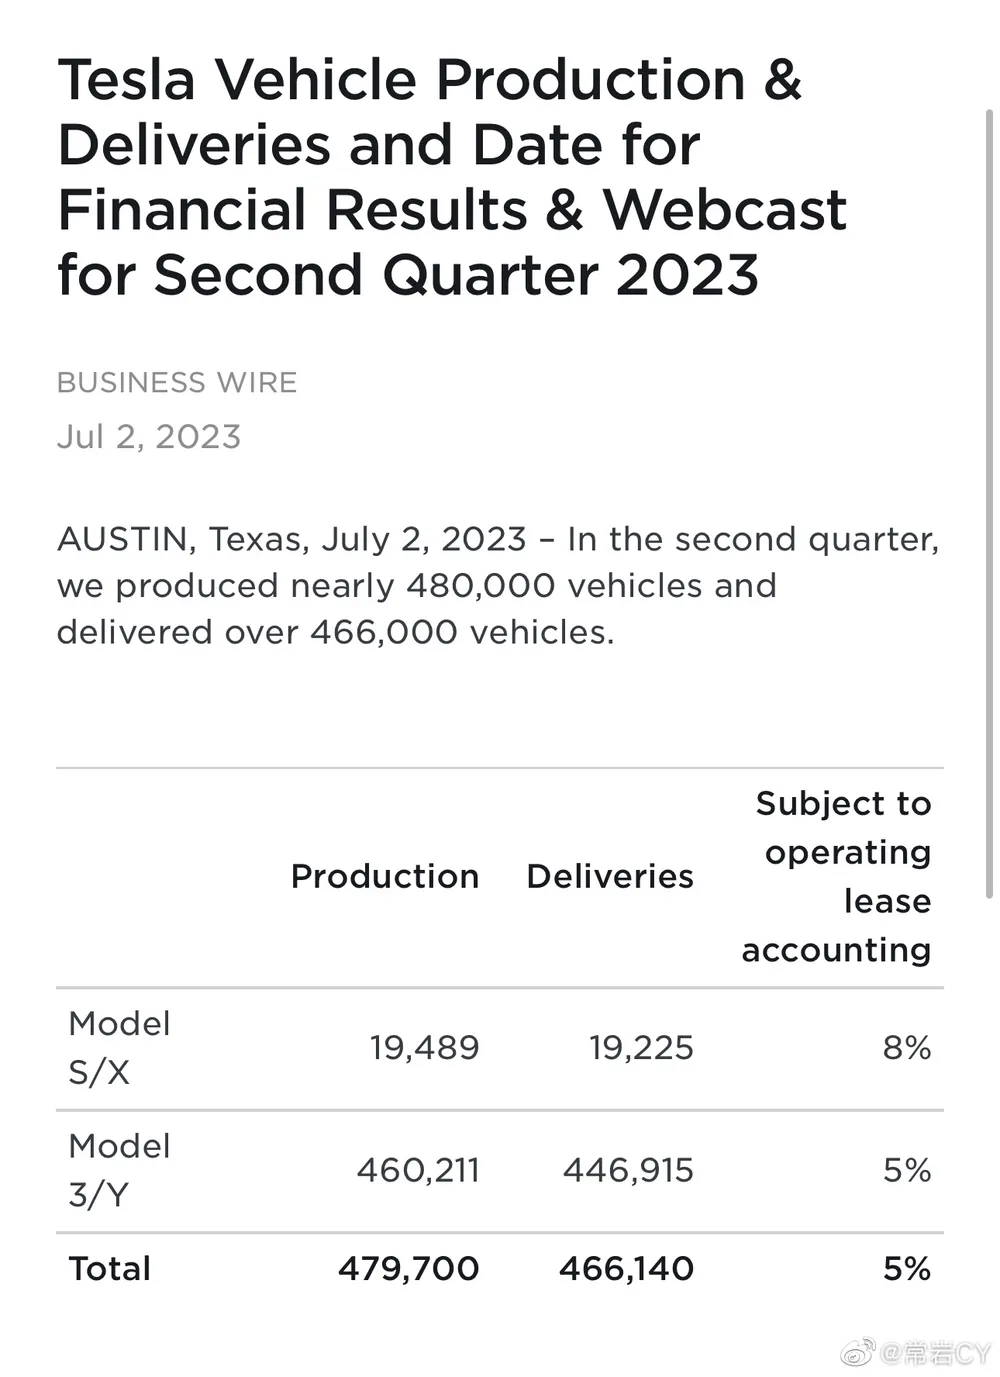This screenshot has width=1000, height=1377.
Task: Click the AUSTIN, Texas intro paragraph
Action: pos(498,585)
